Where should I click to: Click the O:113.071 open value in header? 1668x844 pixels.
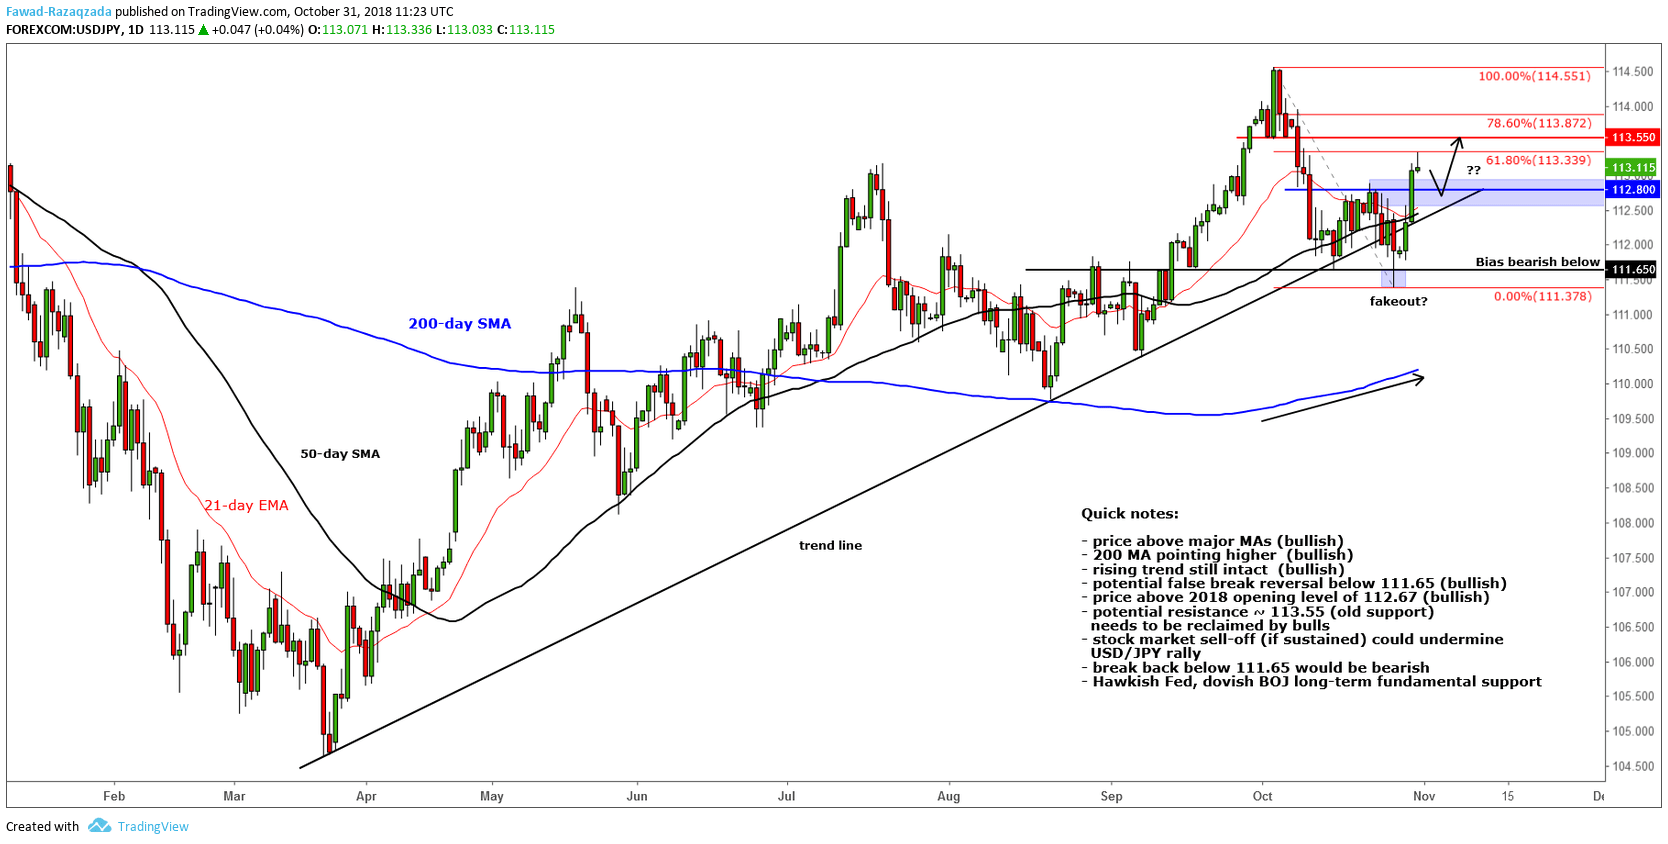click(338, 30)
